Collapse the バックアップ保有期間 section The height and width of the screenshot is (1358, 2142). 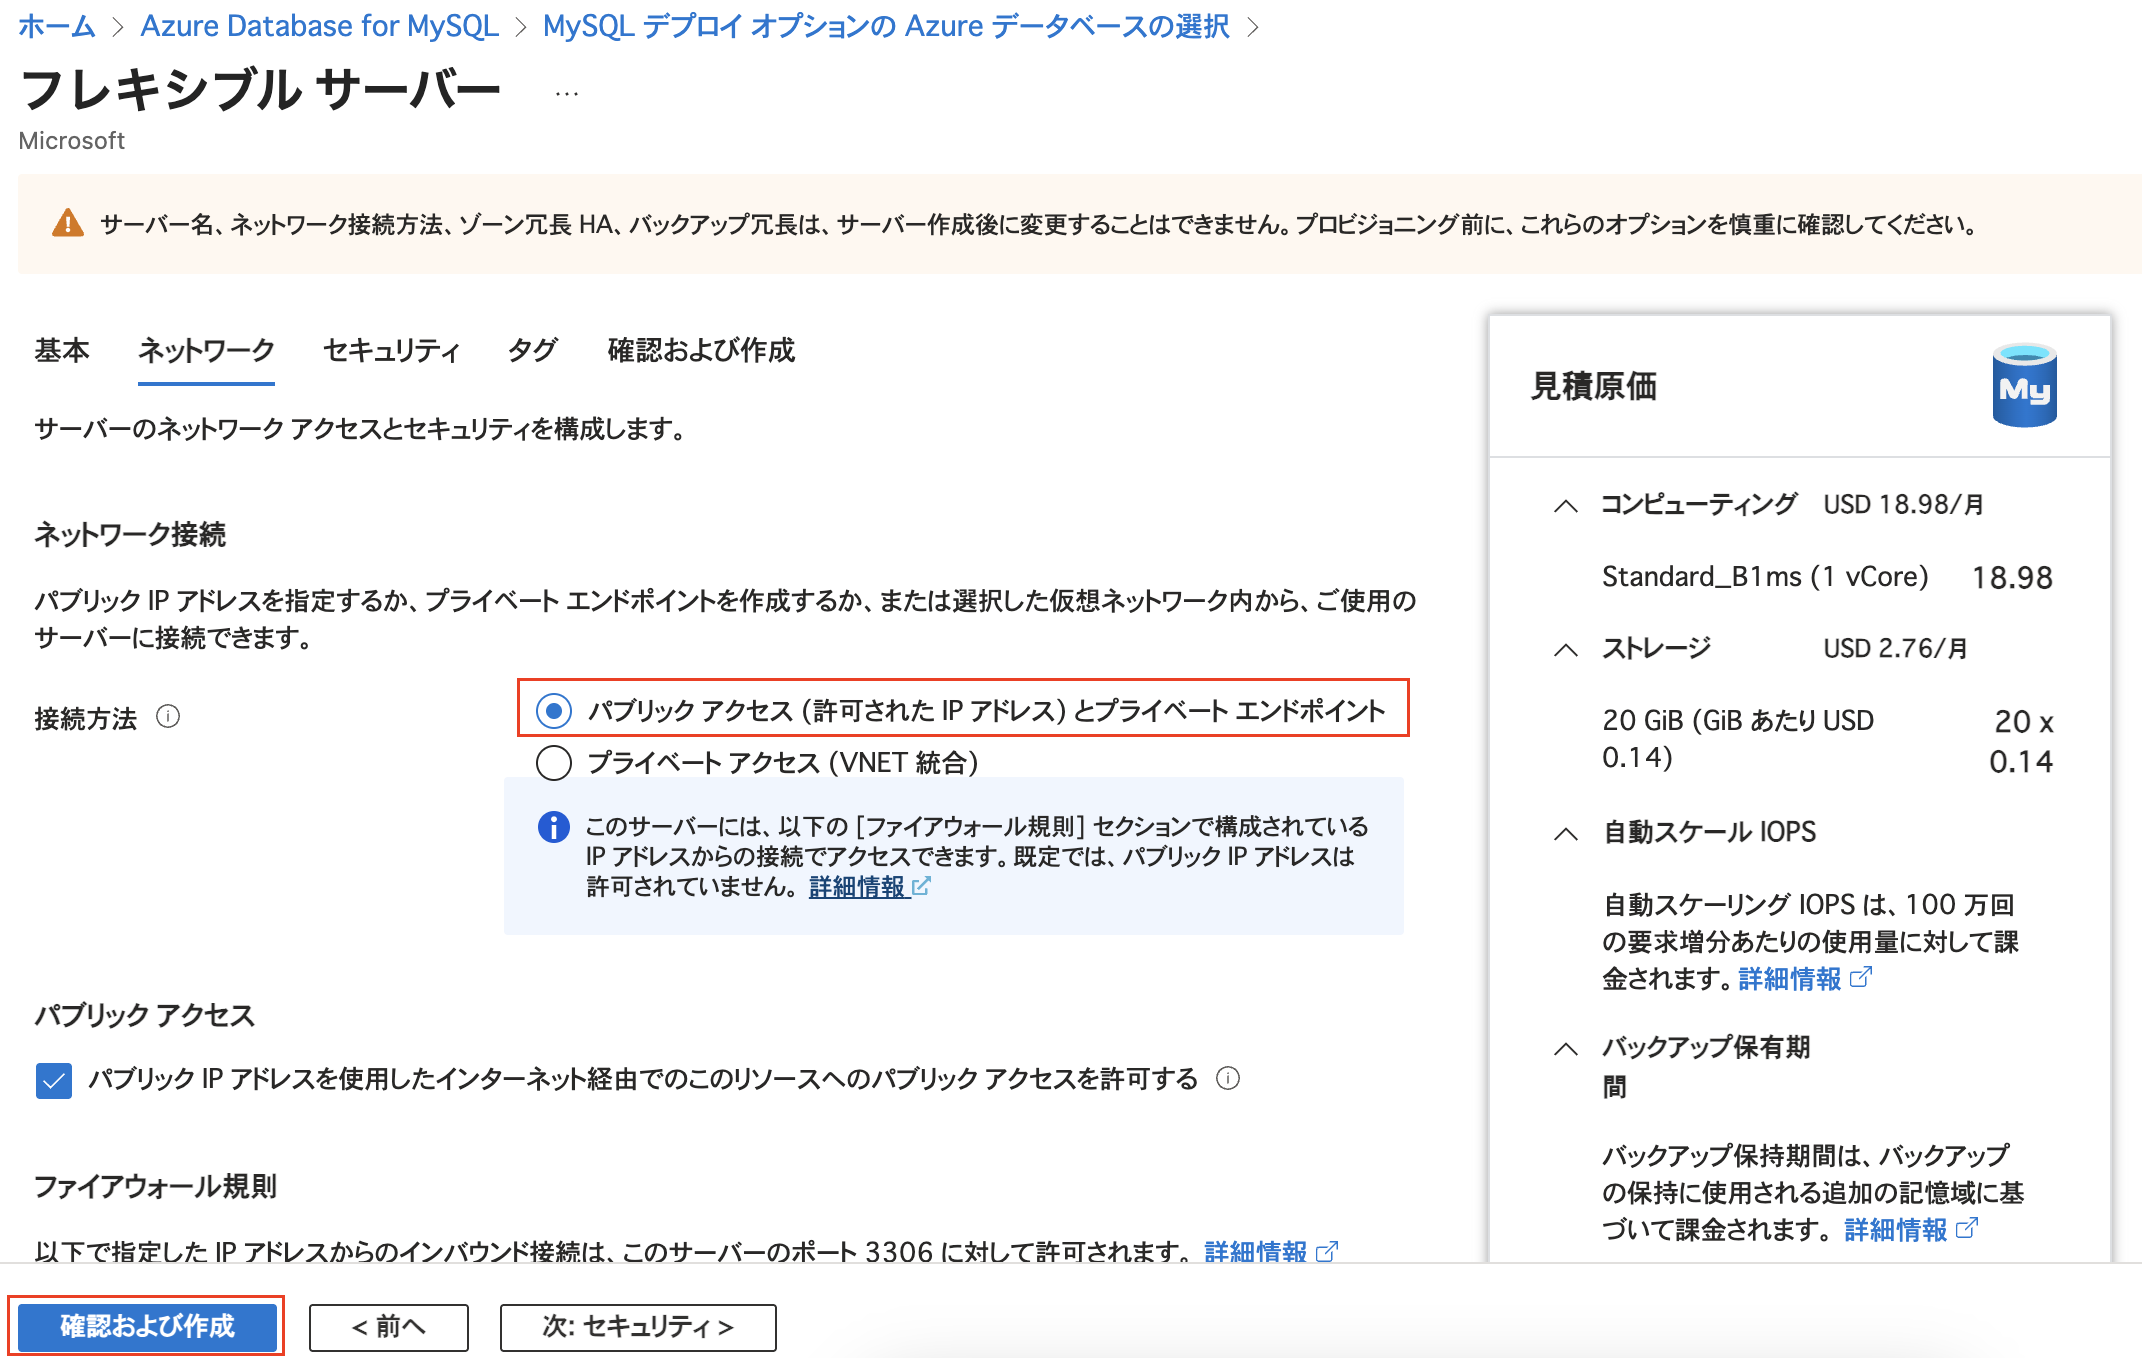[x=1566, y=1049]
